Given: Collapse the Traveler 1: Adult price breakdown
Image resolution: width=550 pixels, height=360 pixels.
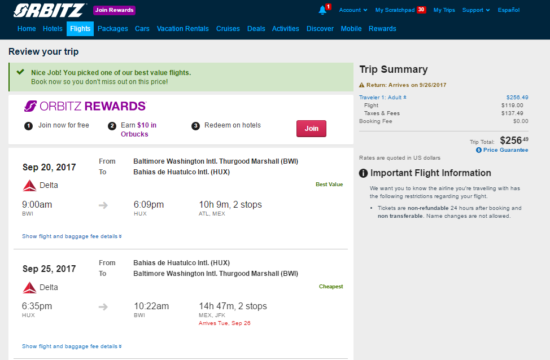Looking at the screenshot, I should [x=382, y=97].
